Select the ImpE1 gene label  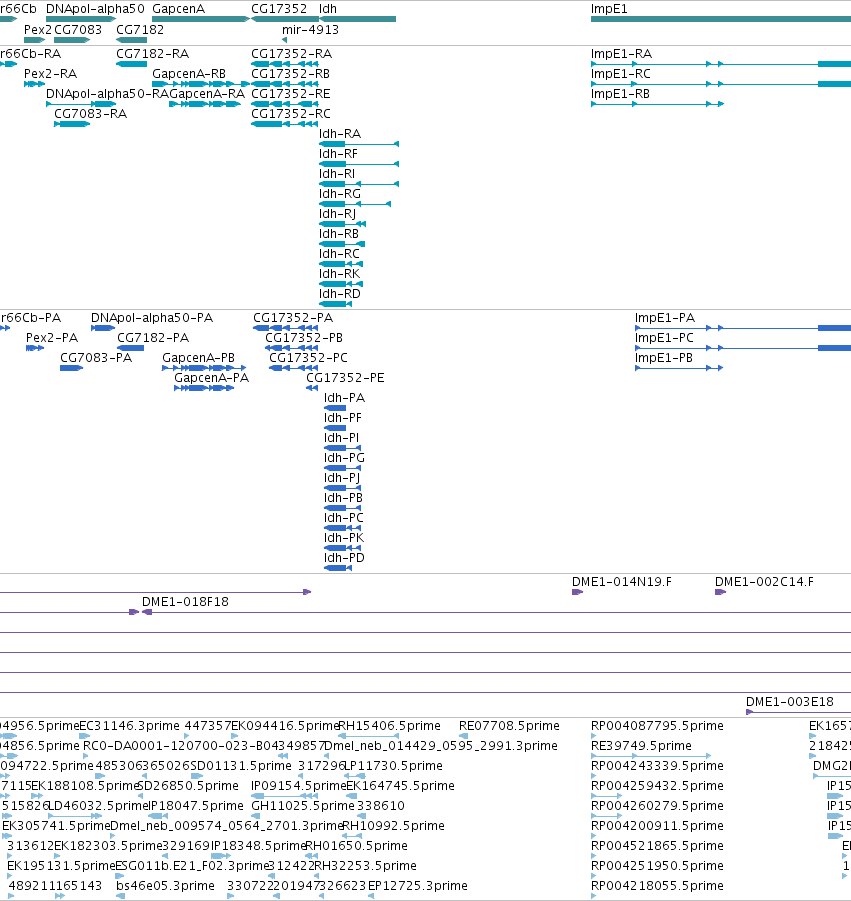click(x=609, y=9)
